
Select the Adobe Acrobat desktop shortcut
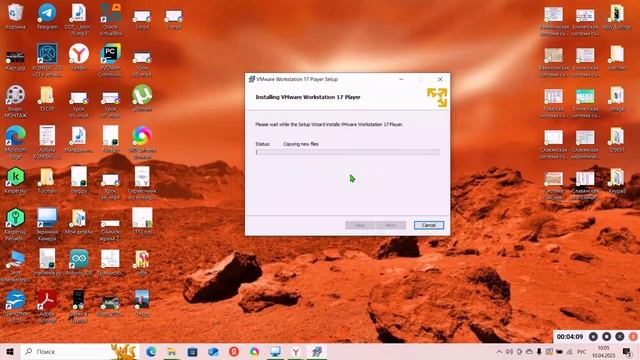47,306
